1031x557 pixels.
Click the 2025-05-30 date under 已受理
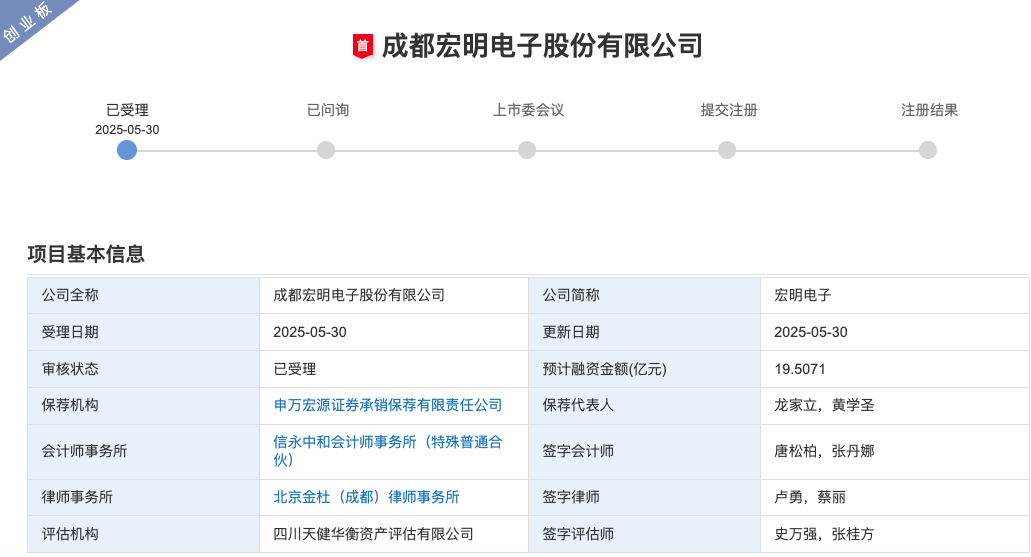tap(127, 130)
